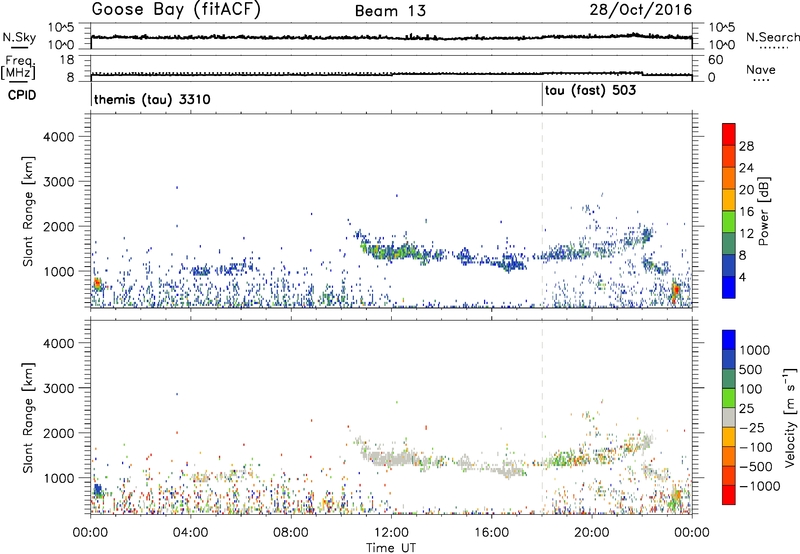
Task: Click the '1000' range tick in the velocity panel
Action: (x=59, y=478)
